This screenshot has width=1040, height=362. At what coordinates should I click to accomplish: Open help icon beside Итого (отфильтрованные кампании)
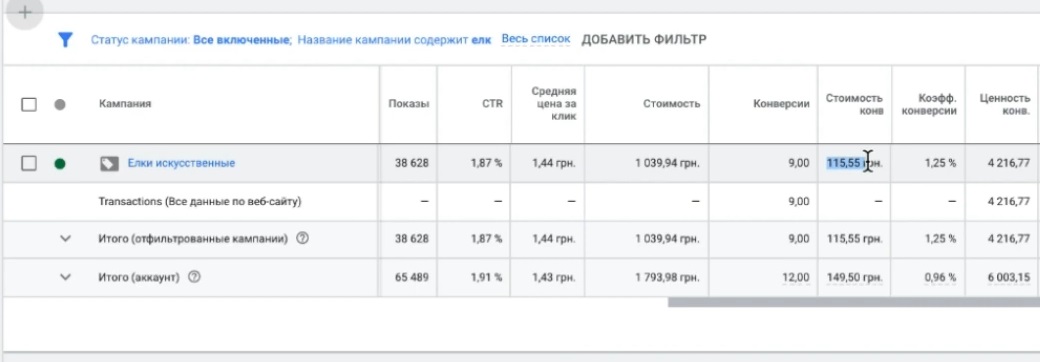point(302,239)
